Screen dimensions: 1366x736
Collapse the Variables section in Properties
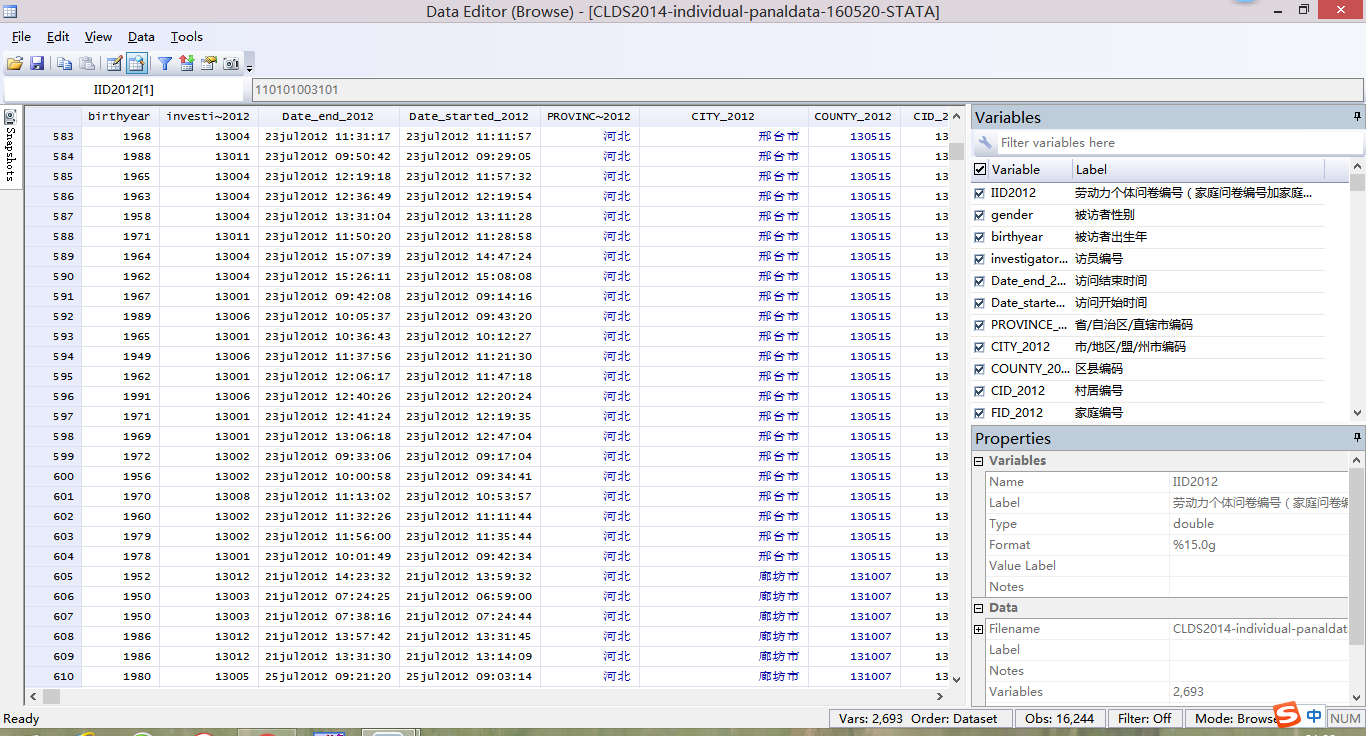[979, 461]
